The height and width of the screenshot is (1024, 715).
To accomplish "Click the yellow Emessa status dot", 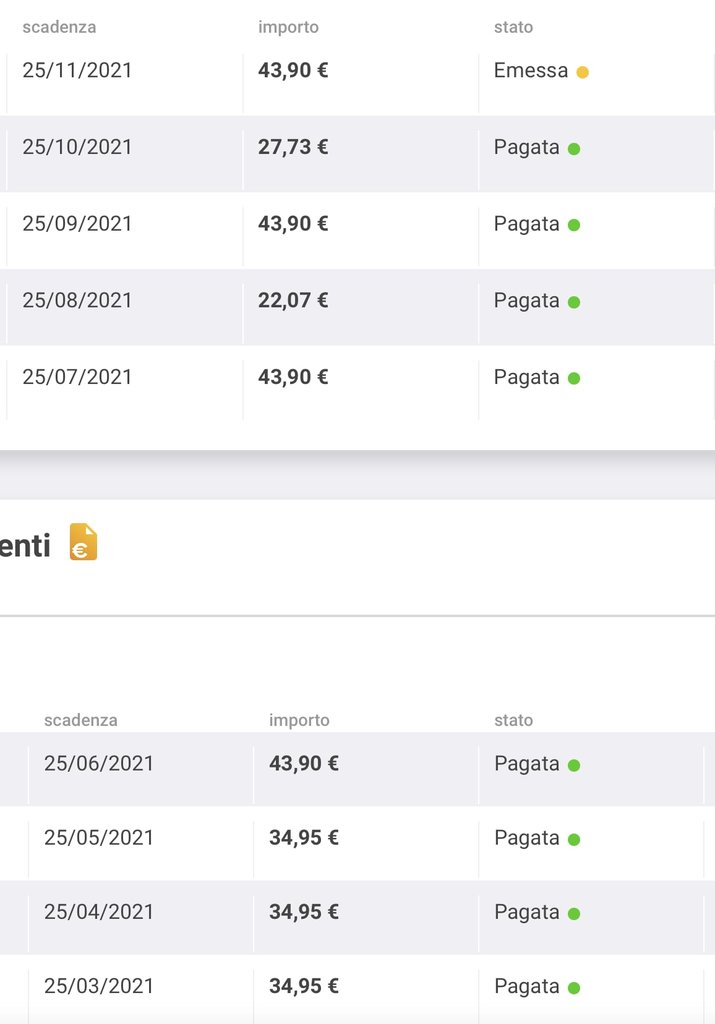I will (582, 72).
